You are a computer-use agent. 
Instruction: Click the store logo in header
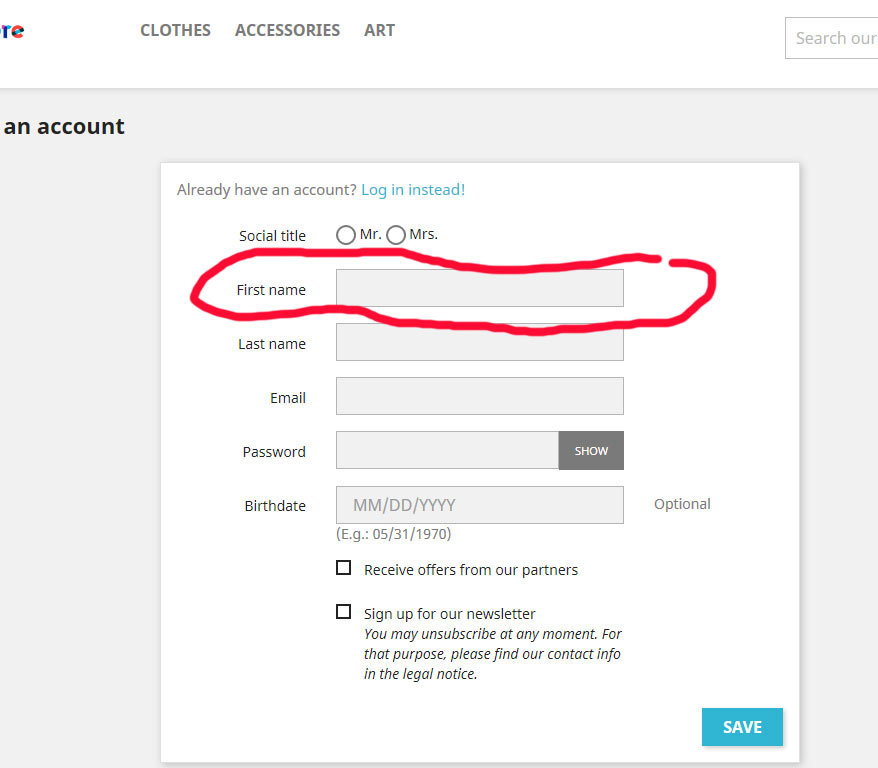10,30
